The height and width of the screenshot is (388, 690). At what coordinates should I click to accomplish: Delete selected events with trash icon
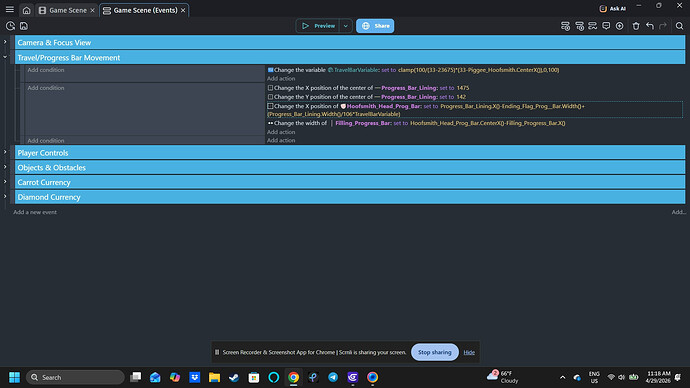pyautogui.click(x=636, y=26)
